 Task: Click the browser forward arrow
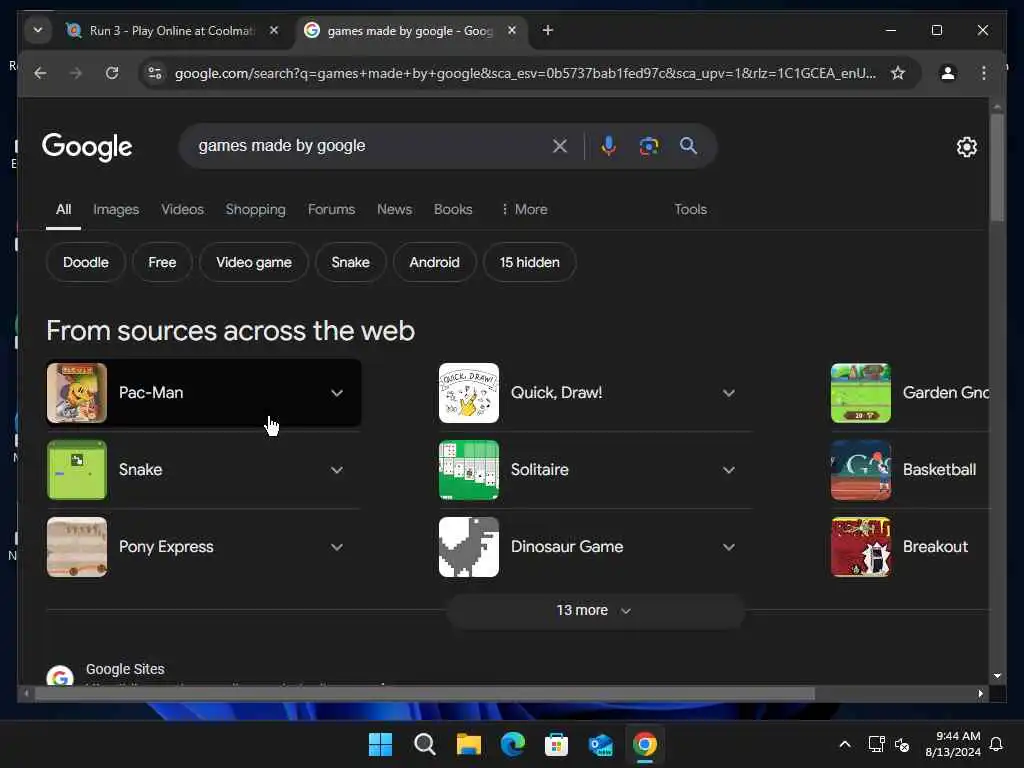tap(76, 73)
